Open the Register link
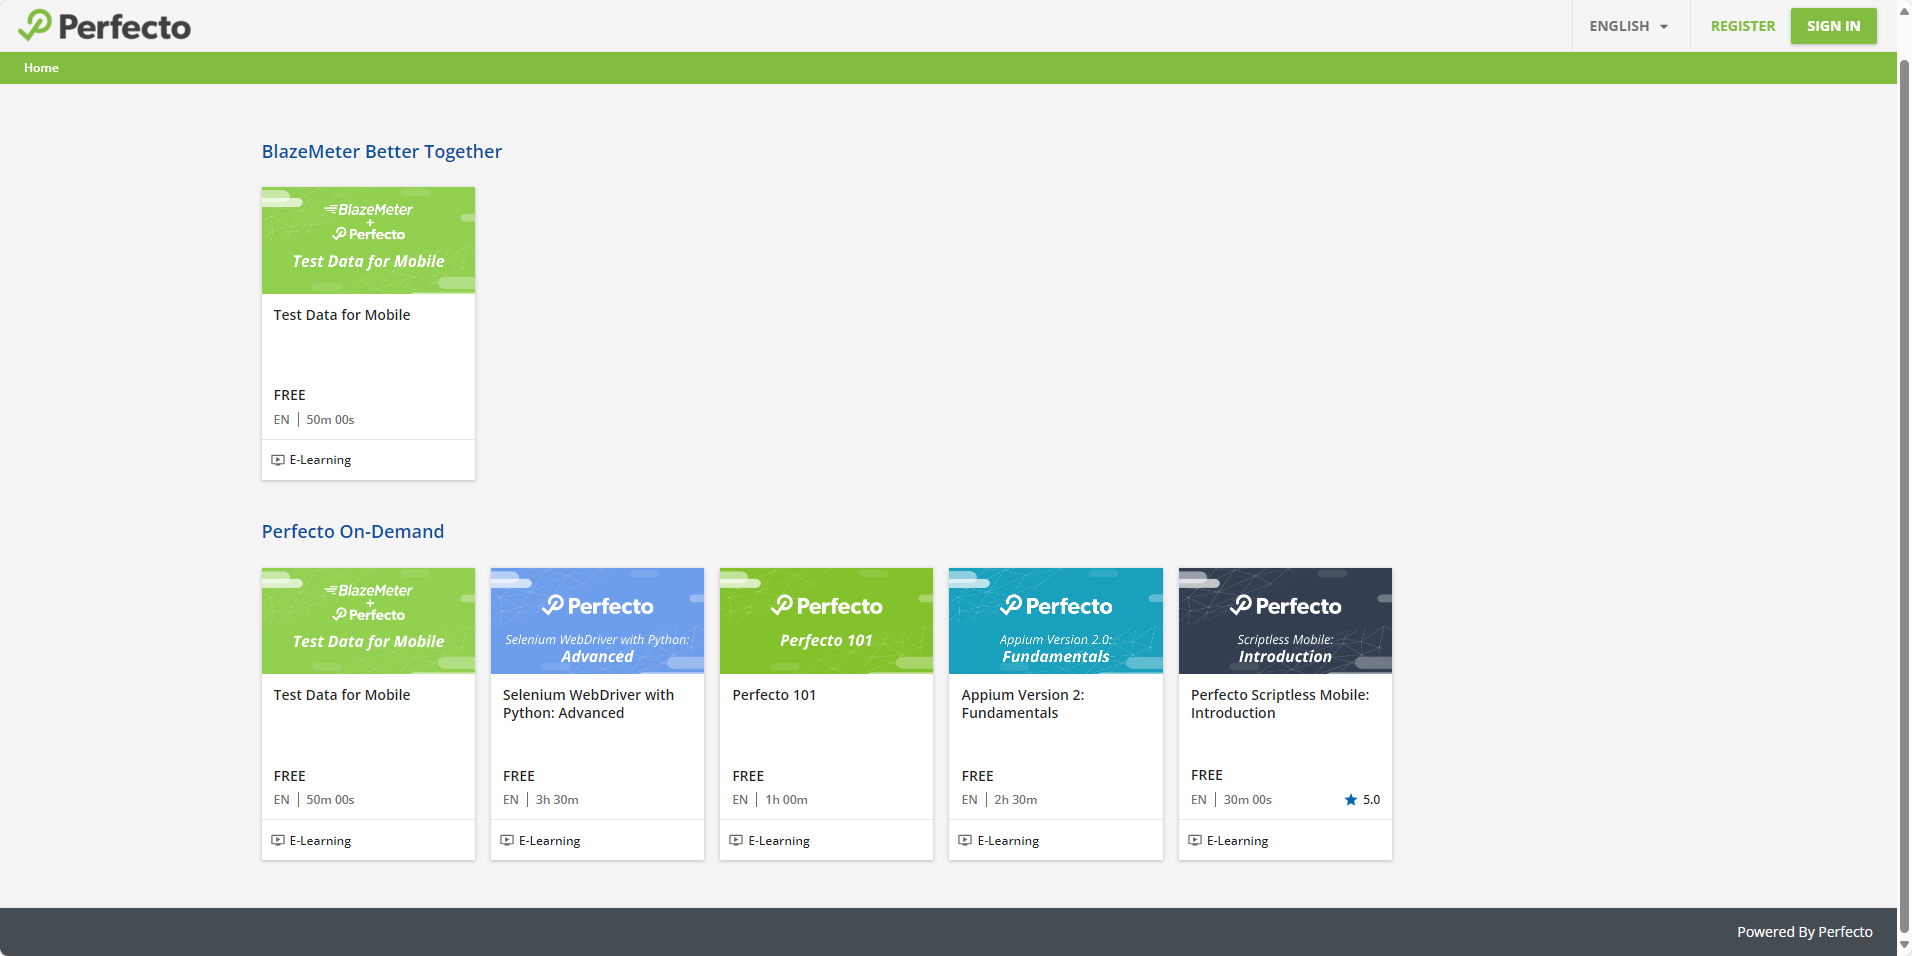 coord(1742,26)
